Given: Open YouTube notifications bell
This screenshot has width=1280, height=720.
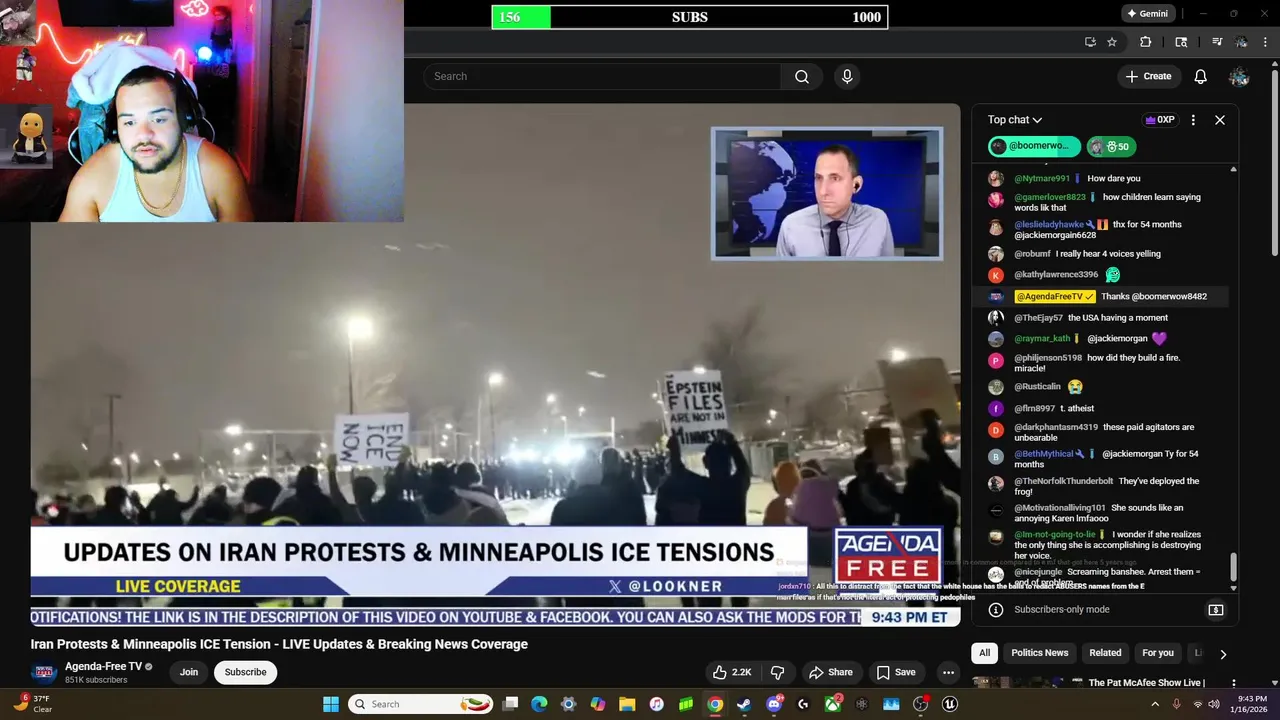Looking at the screenshot, I should point(1201,77).
